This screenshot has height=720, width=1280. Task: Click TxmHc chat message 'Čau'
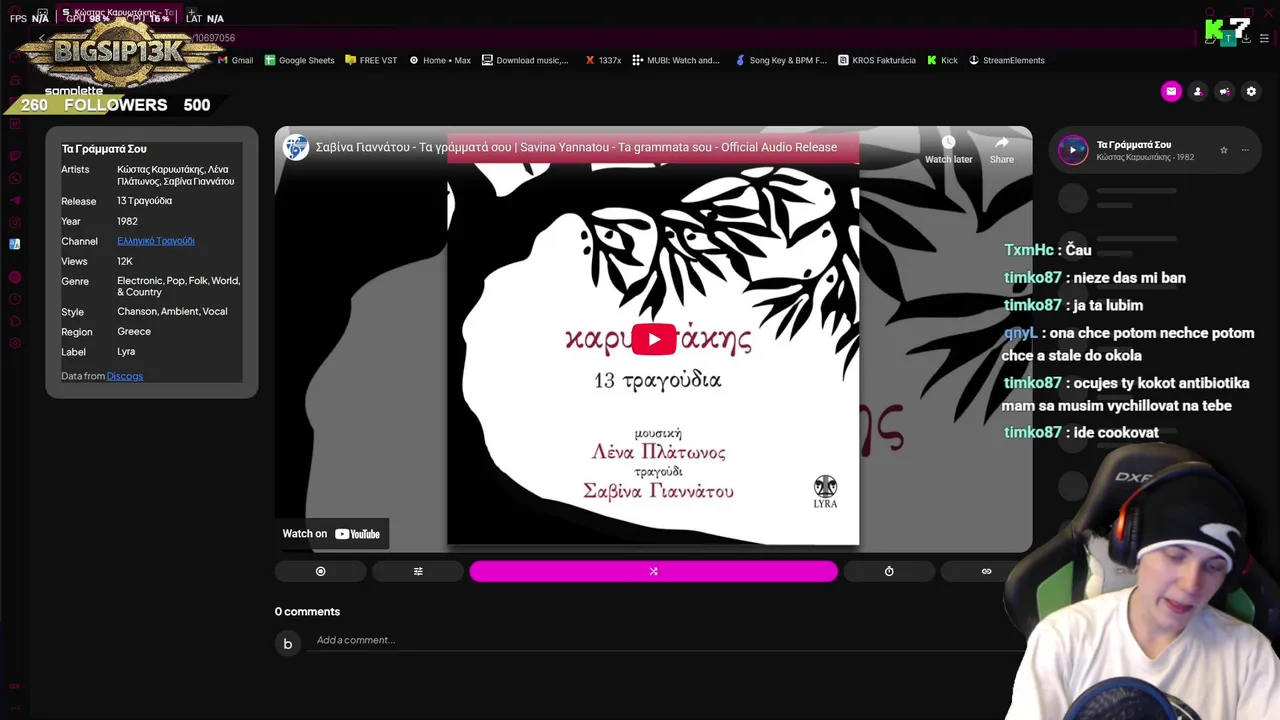click(x=1078, y=250)
